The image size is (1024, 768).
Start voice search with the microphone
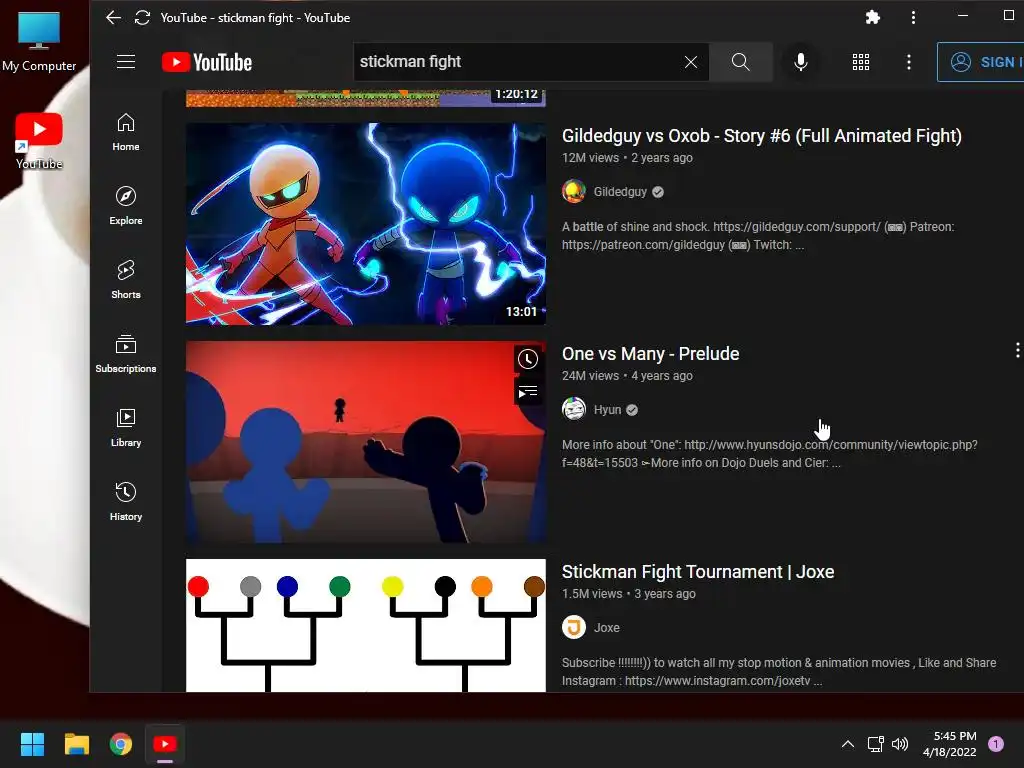click(801, 62)
